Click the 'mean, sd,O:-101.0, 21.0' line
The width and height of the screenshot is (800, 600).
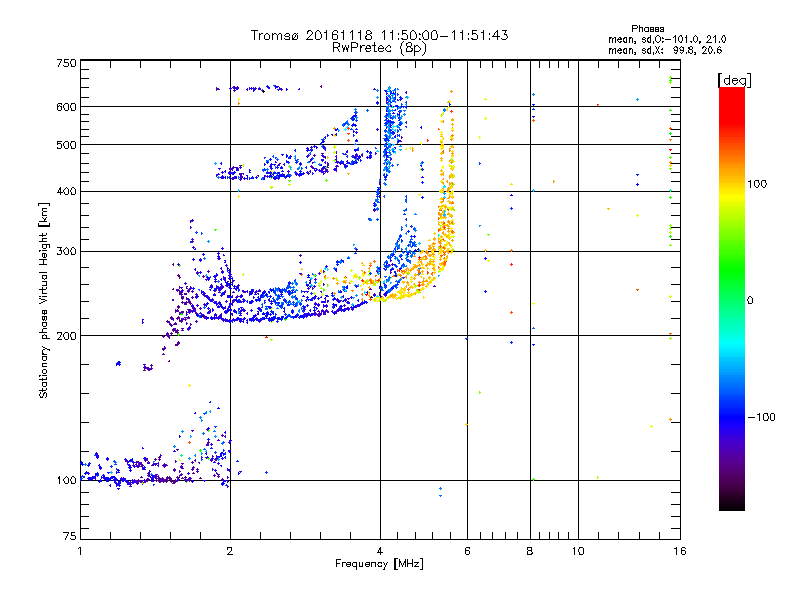click(x=667, y=39)
